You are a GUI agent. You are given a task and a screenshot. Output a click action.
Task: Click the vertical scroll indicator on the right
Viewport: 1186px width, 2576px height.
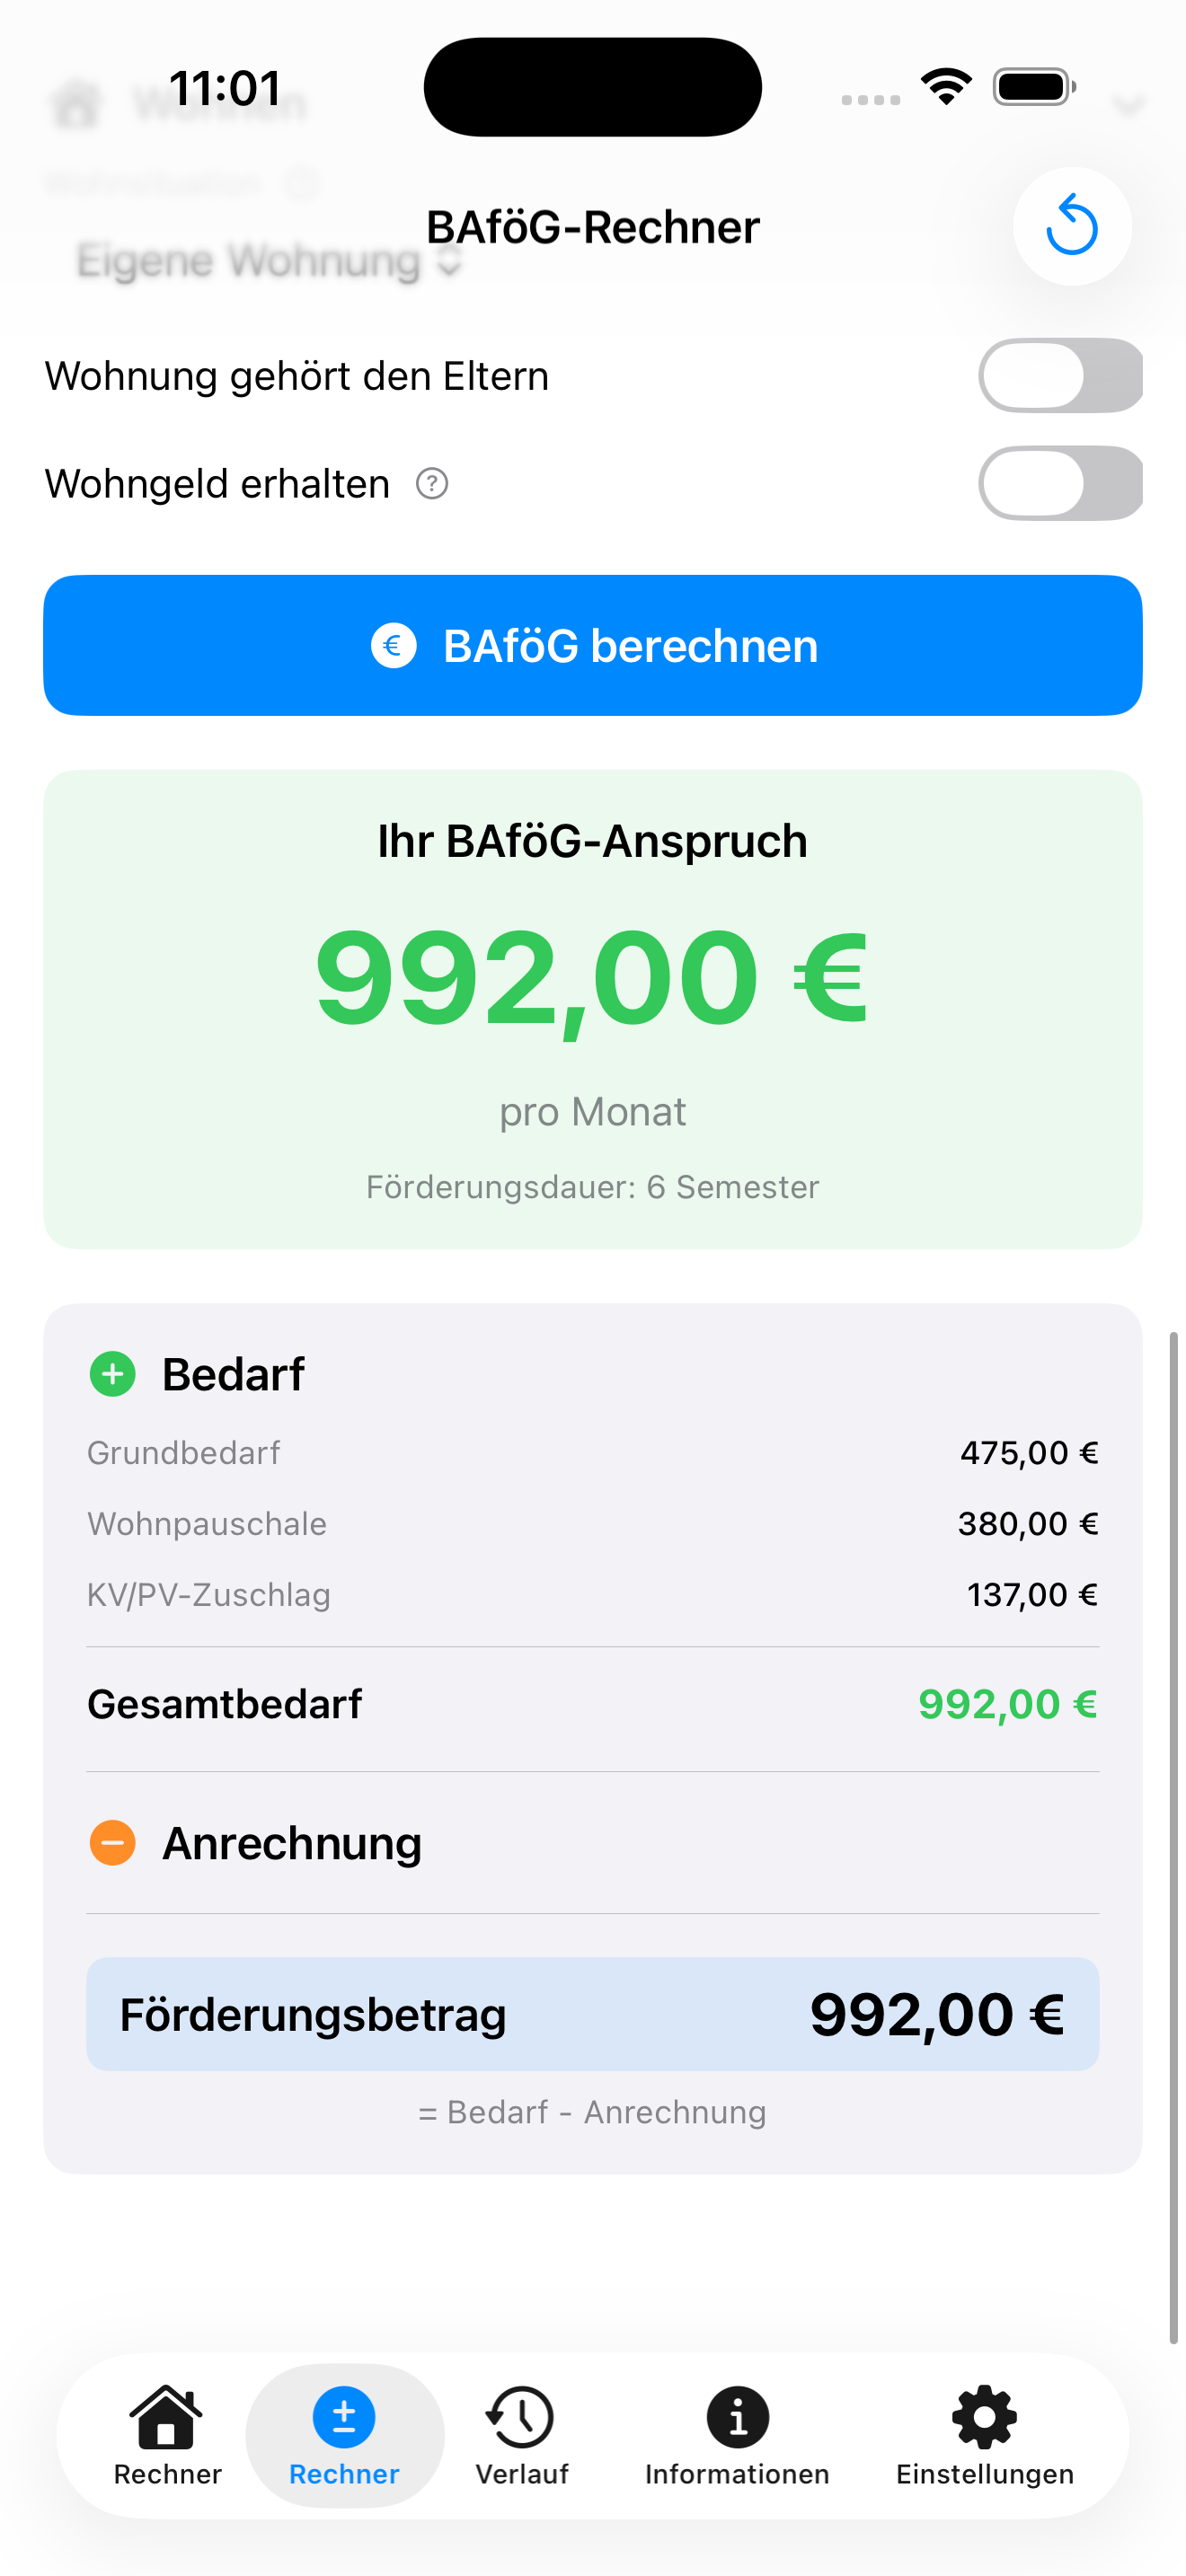coord(1173,1836)
